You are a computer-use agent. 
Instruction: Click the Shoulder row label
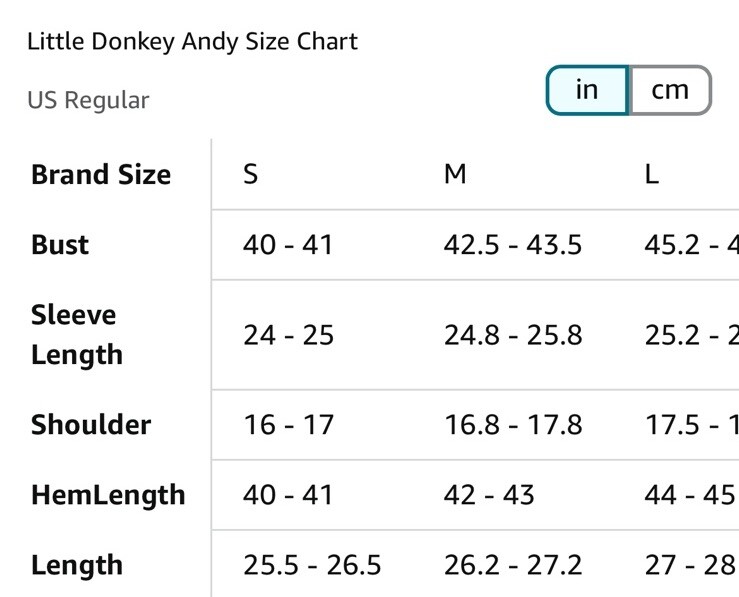click(x=91, y=424)
